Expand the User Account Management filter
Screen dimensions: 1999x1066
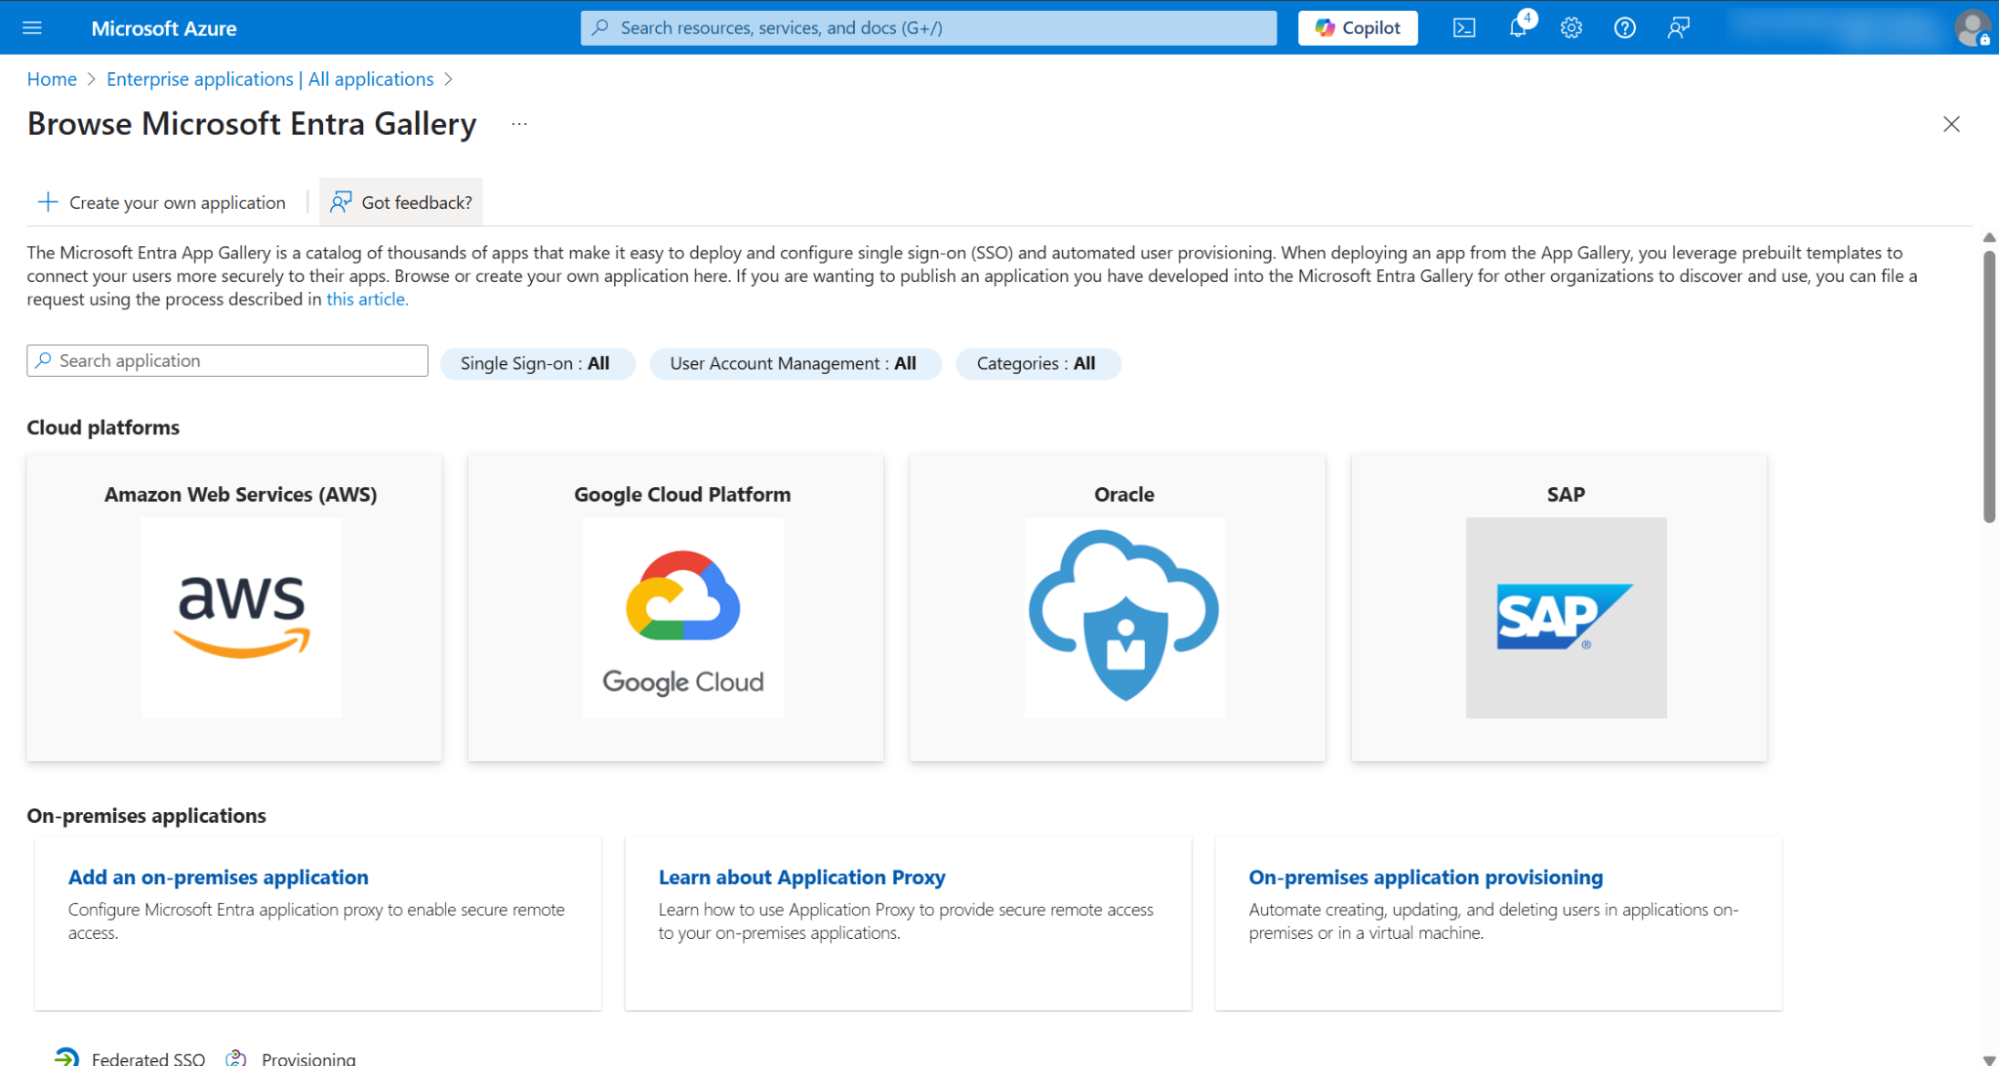794,363
